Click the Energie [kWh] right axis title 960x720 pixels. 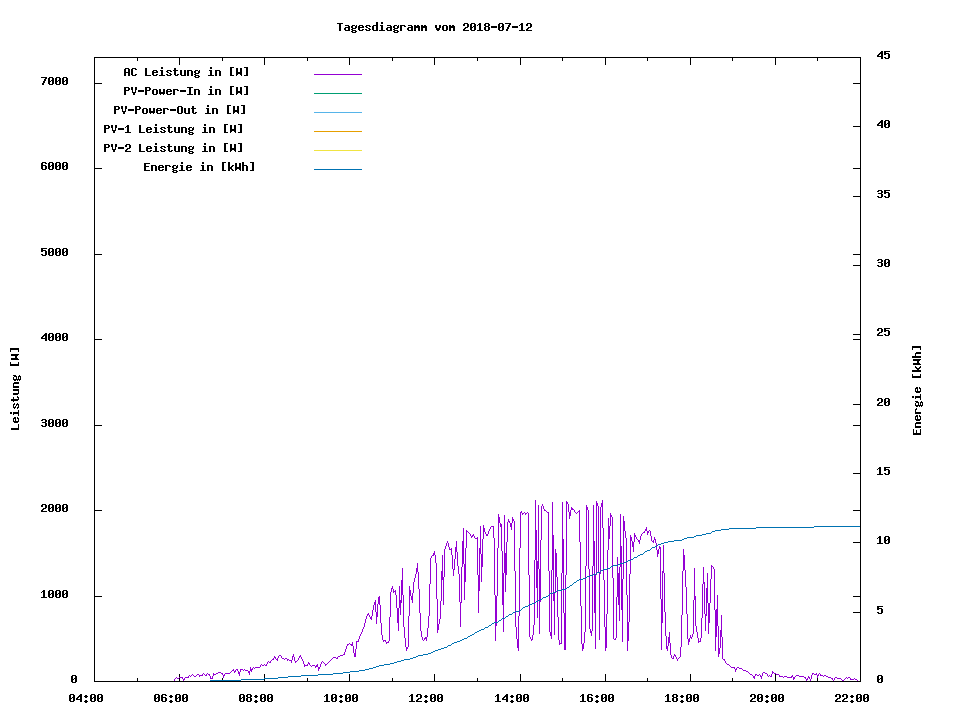click(917, 390)
